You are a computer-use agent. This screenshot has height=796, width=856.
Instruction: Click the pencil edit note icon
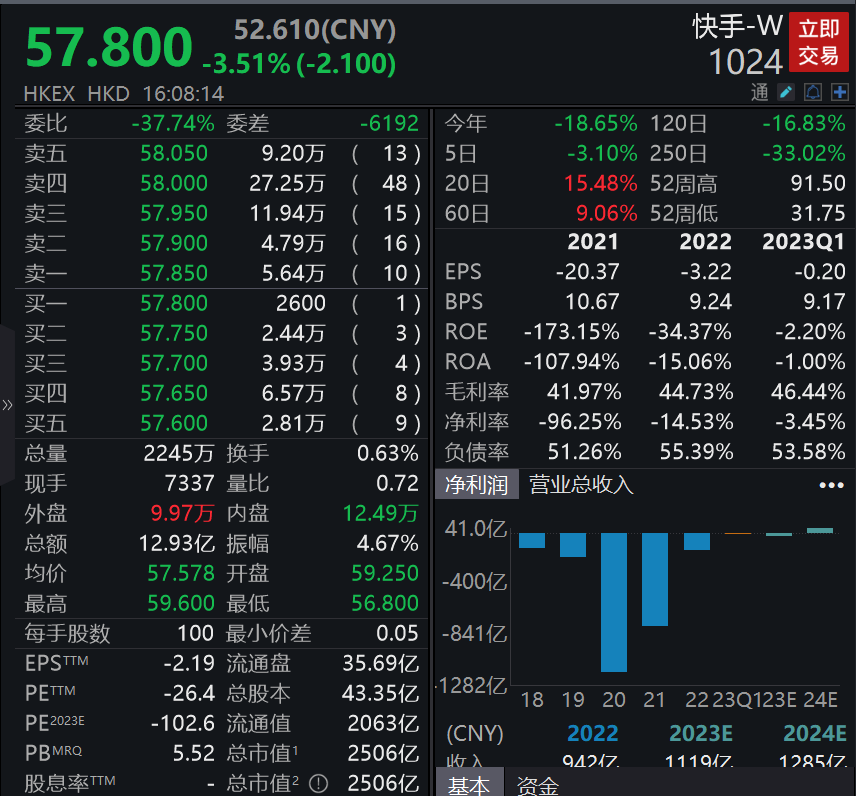[x=786, y=93]
